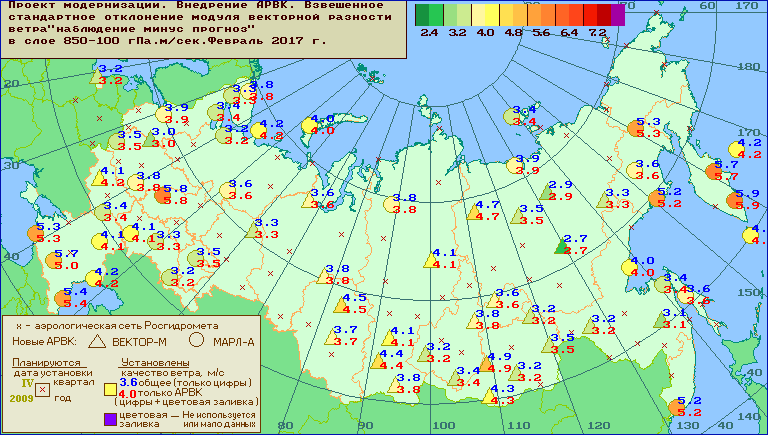Click the triangle station marked 3.0
The height and width of the screenshot is (435, 768).
click(150, 140)
